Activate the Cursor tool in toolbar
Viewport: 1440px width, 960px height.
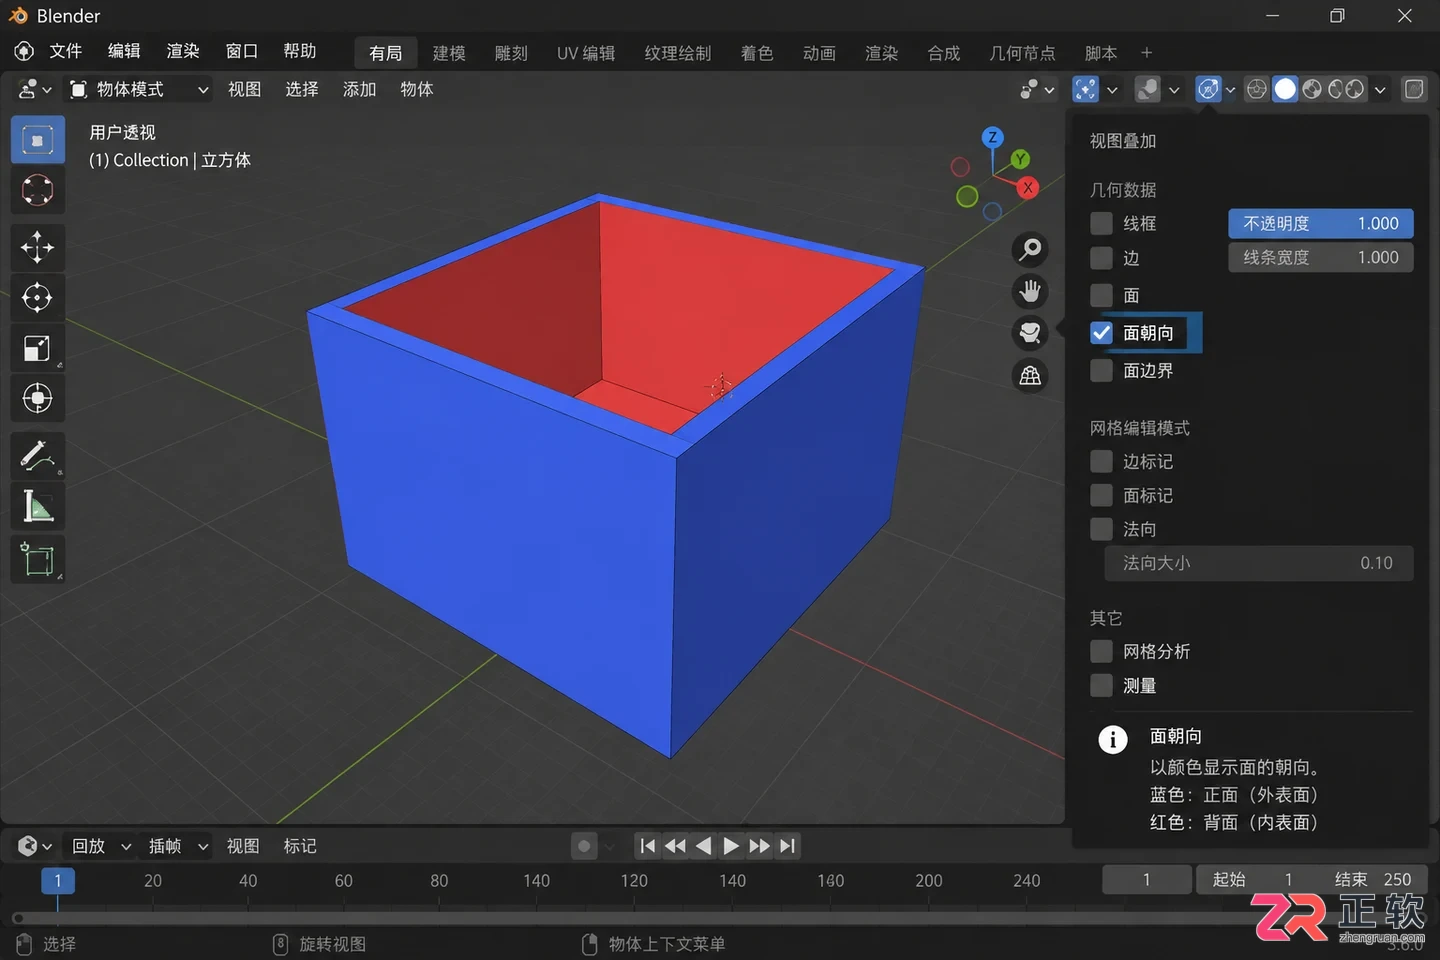tap(37, 190)
